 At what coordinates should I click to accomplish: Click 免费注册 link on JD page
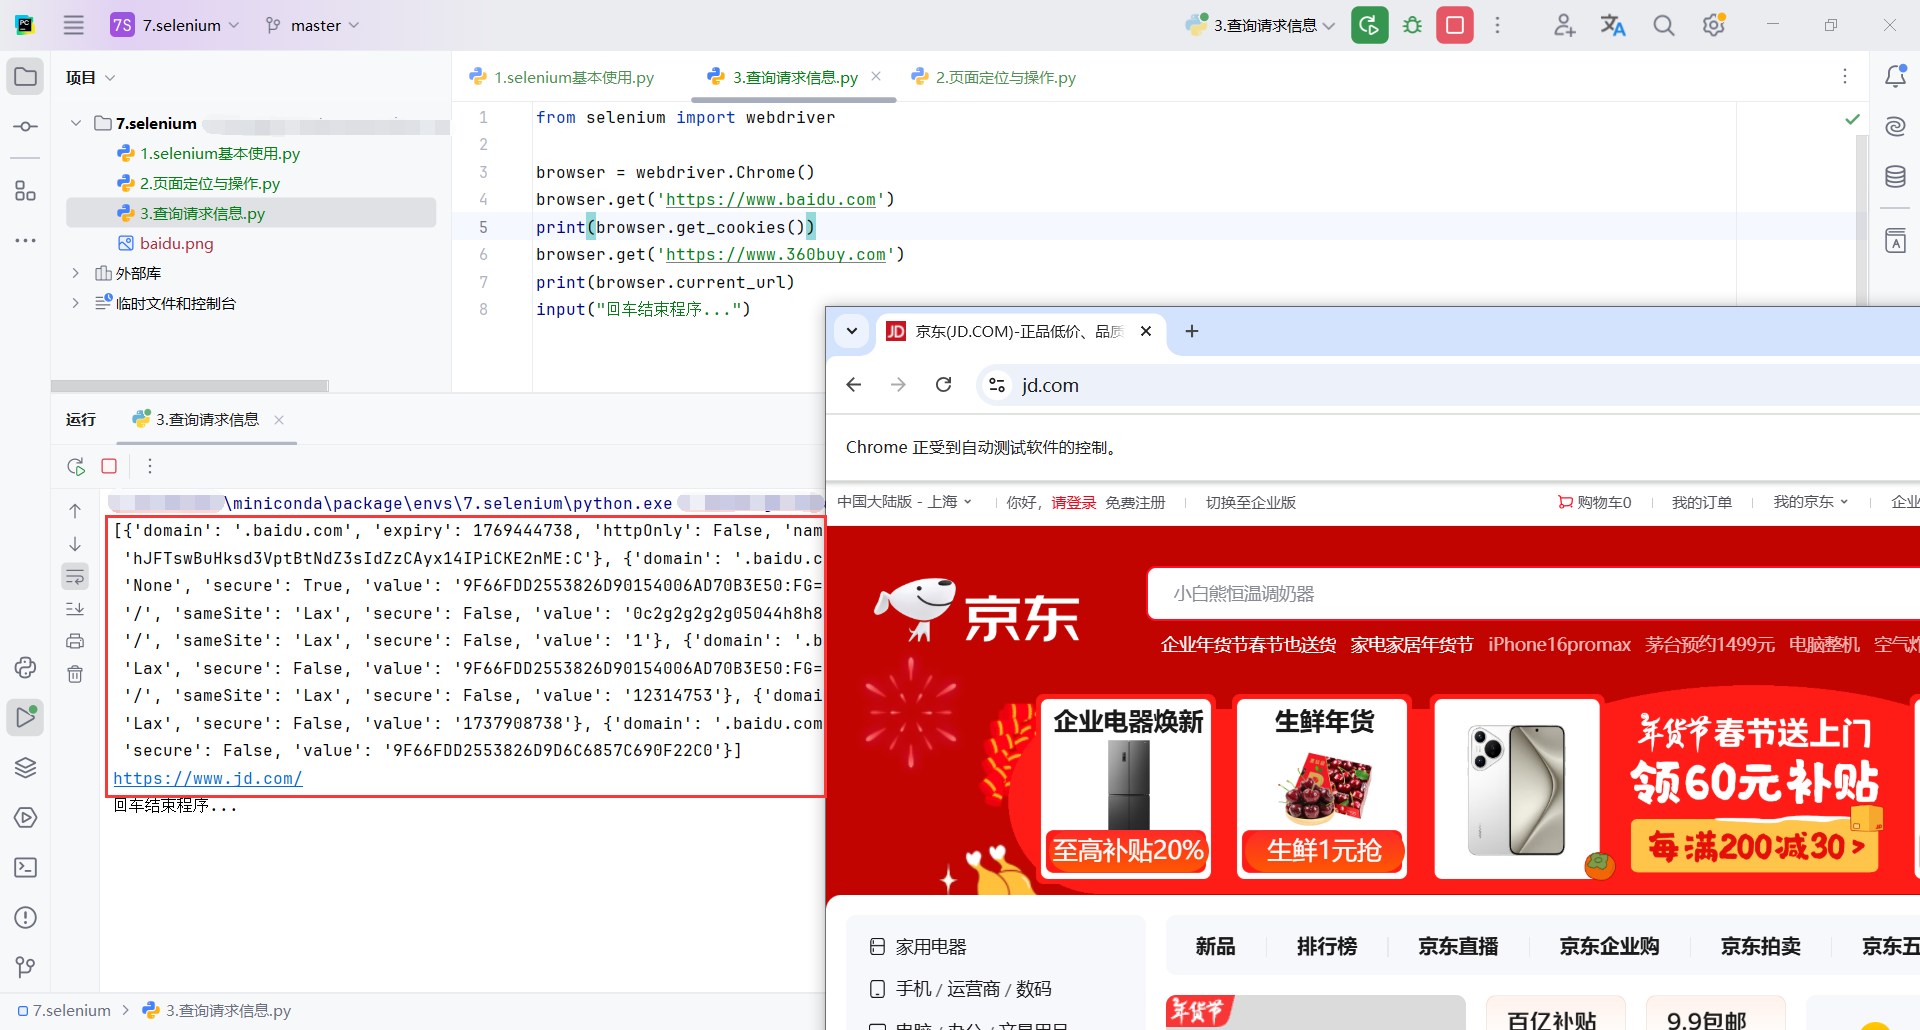1136,502
